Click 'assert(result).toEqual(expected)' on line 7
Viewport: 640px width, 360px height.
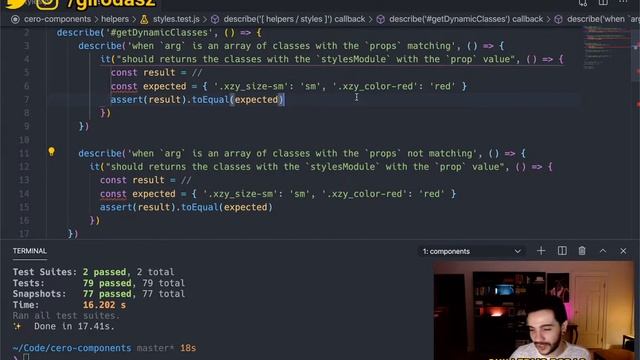[x=197, y=100]
